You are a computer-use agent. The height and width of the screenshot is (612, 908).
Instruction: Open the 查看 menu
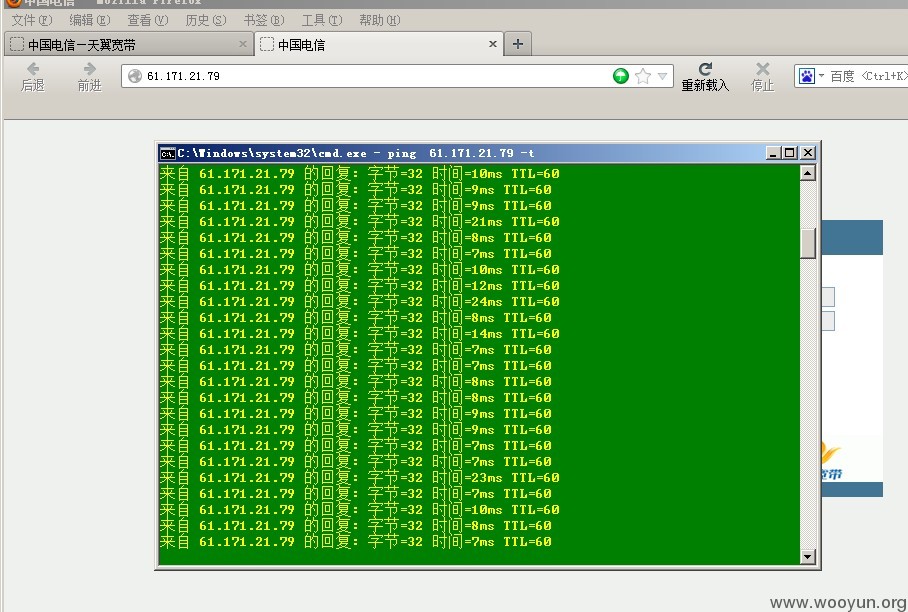(x=148, y=20)
